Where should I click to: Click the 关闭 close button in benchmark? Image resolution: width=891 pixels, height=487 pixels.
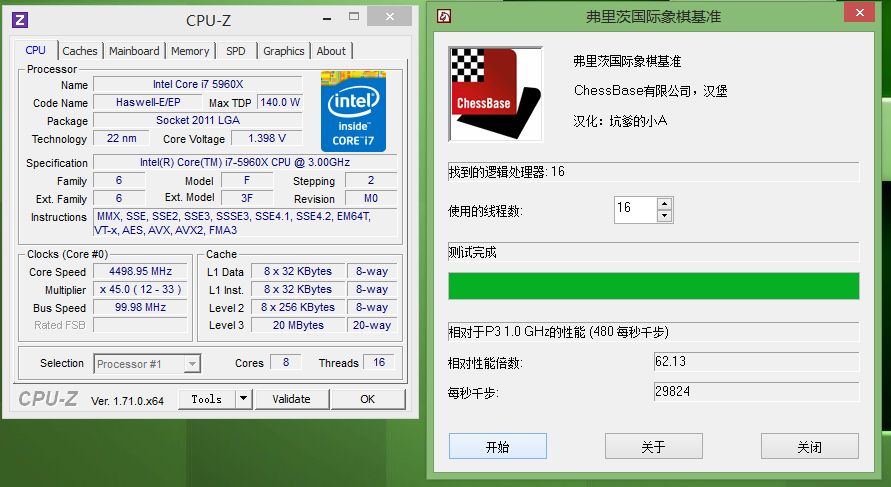click(810, 446)
